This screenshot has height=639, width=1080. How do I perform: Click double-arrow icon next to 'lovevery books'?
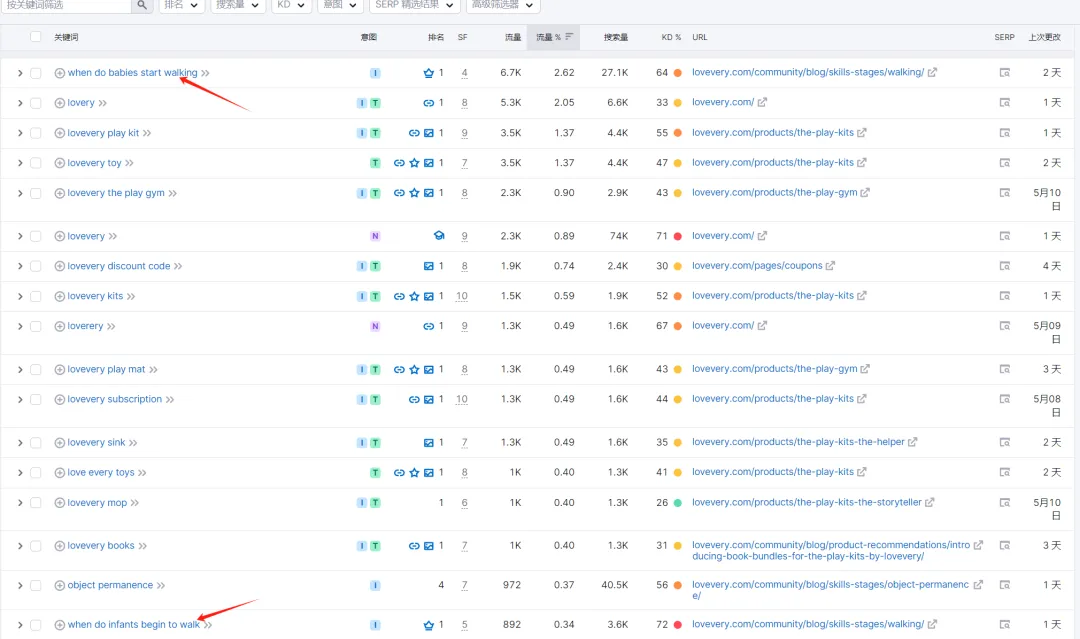point(143,546)
